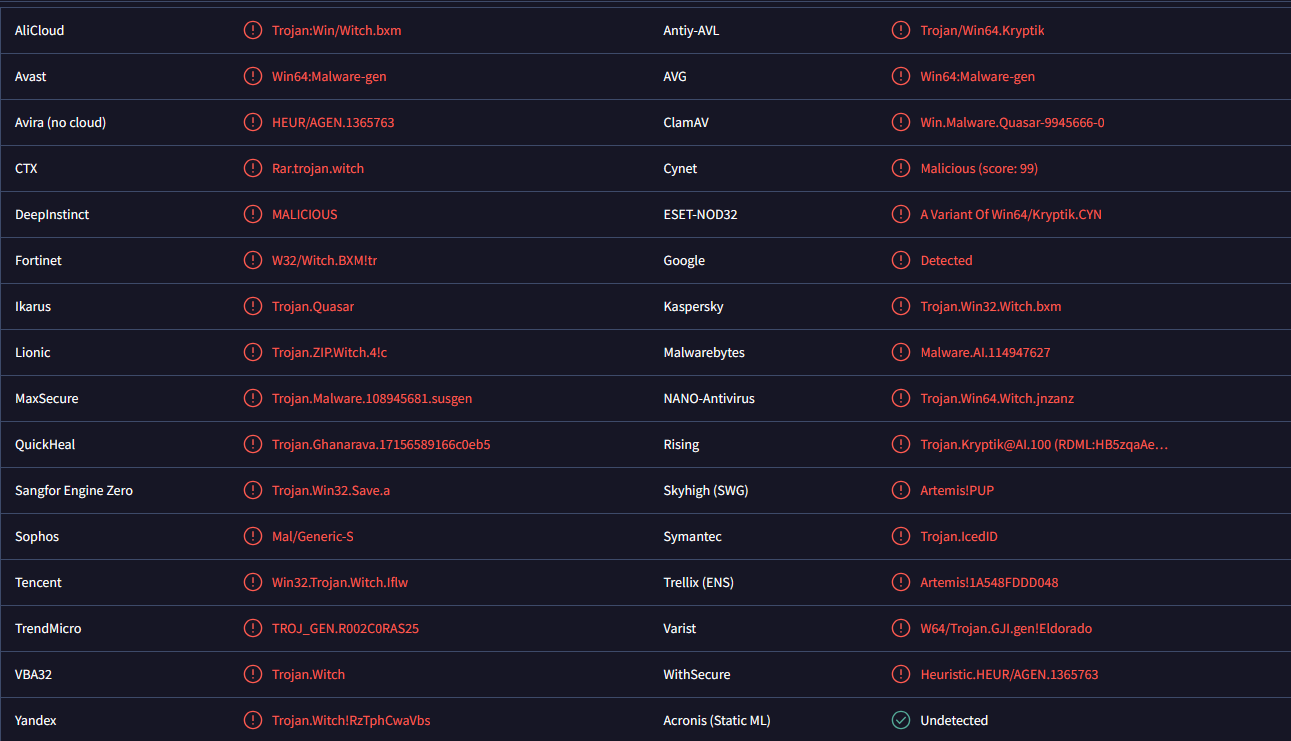Select the Heuristic.HEUR/AGEN.1365763 detection text
This screenshot has width=1291, height=741.
click(x=1009, y=674)
